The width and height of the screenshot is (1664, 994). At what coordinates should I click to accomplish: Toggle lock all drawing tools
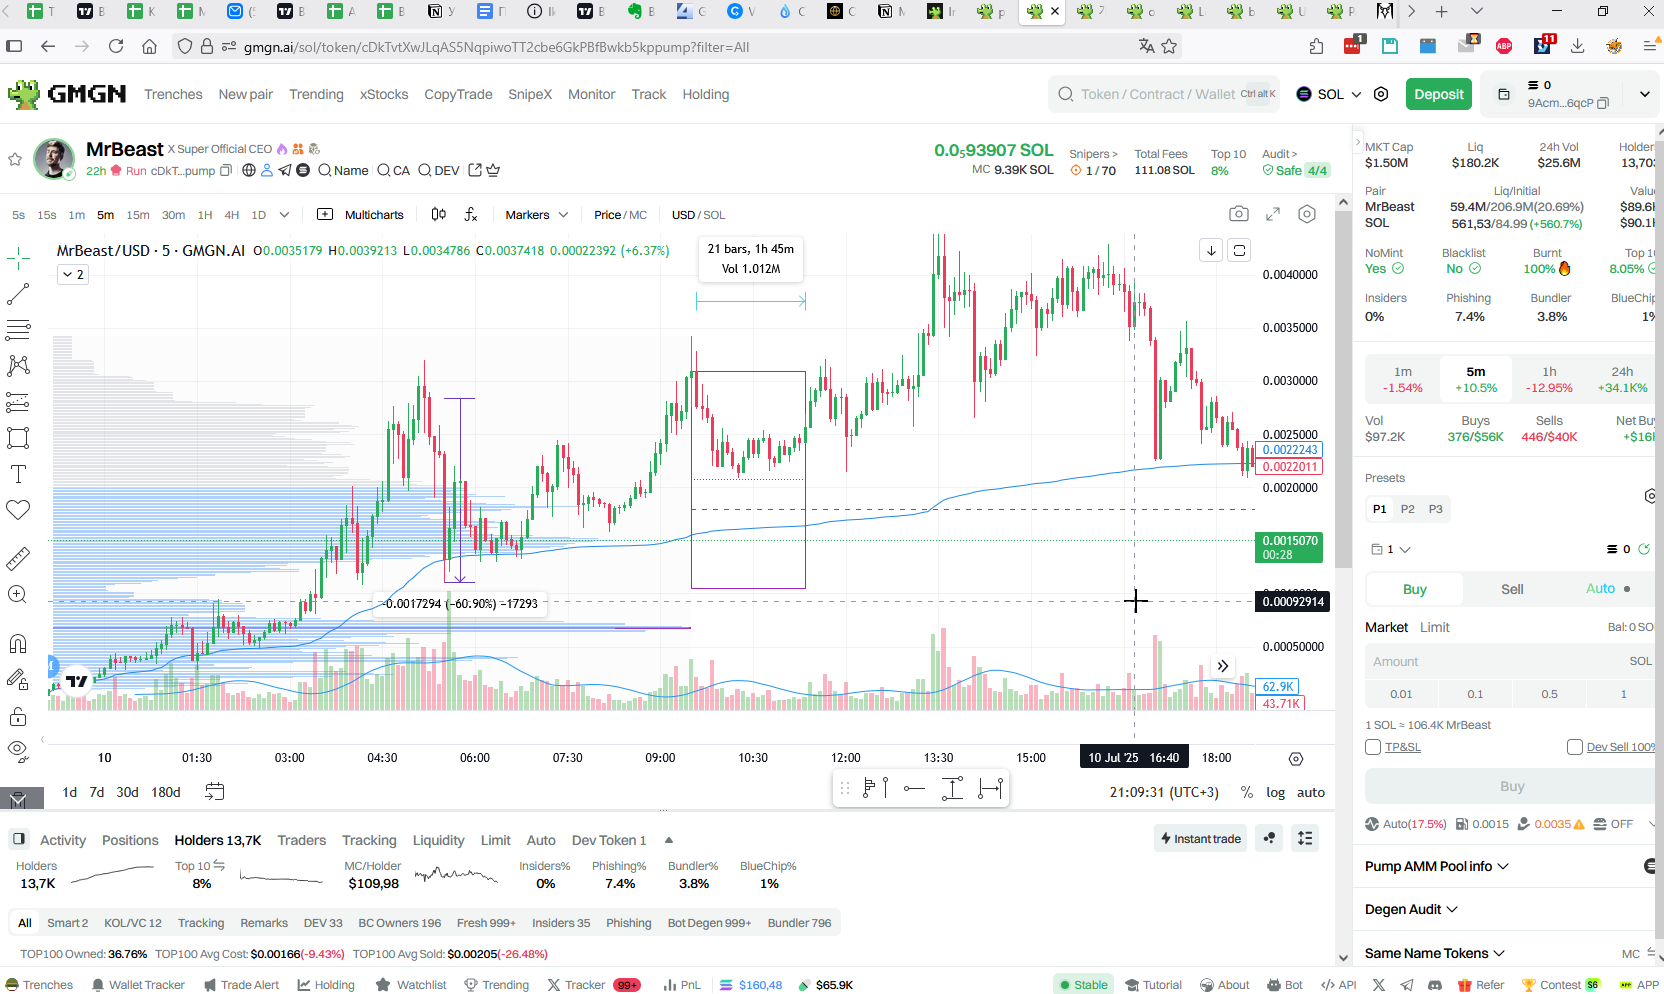(18, 716)
